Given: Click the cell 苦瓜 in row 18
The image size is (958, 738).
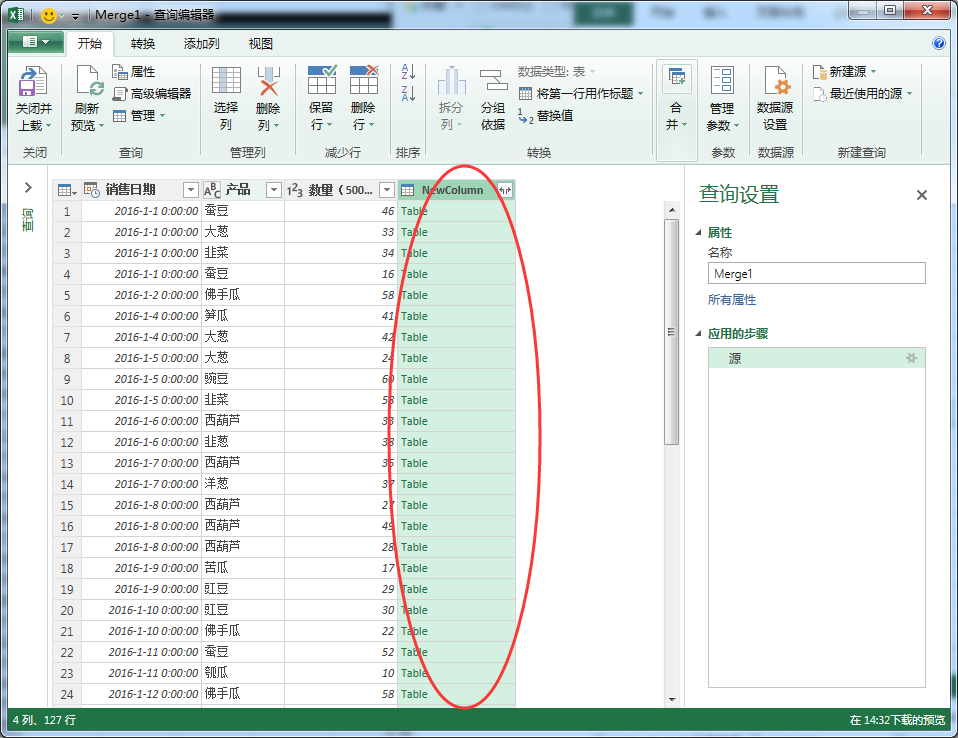Looking at the screenshot, I should click(243, 568).
